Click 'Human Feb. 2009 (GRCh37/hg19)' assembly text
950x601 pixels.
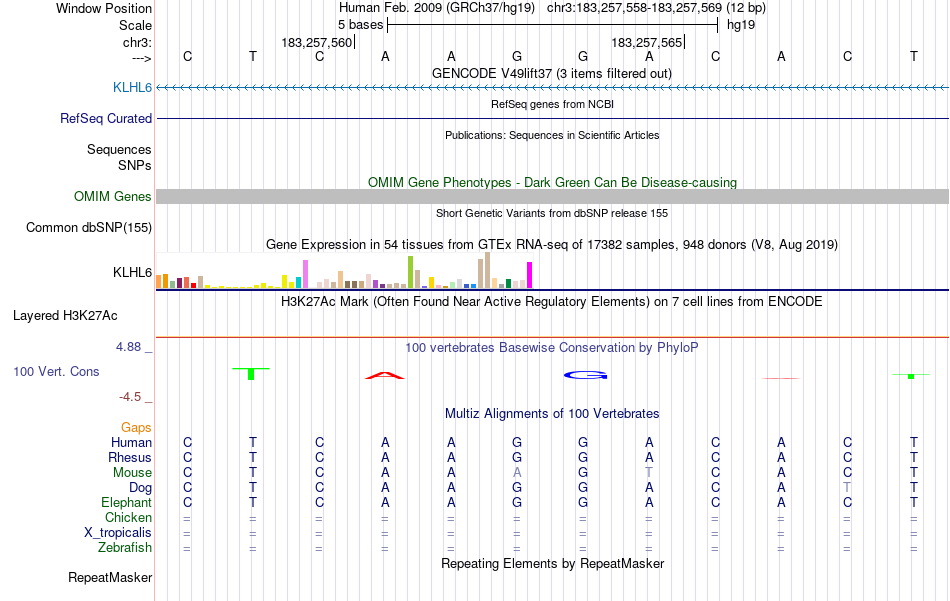pos(437,8)
